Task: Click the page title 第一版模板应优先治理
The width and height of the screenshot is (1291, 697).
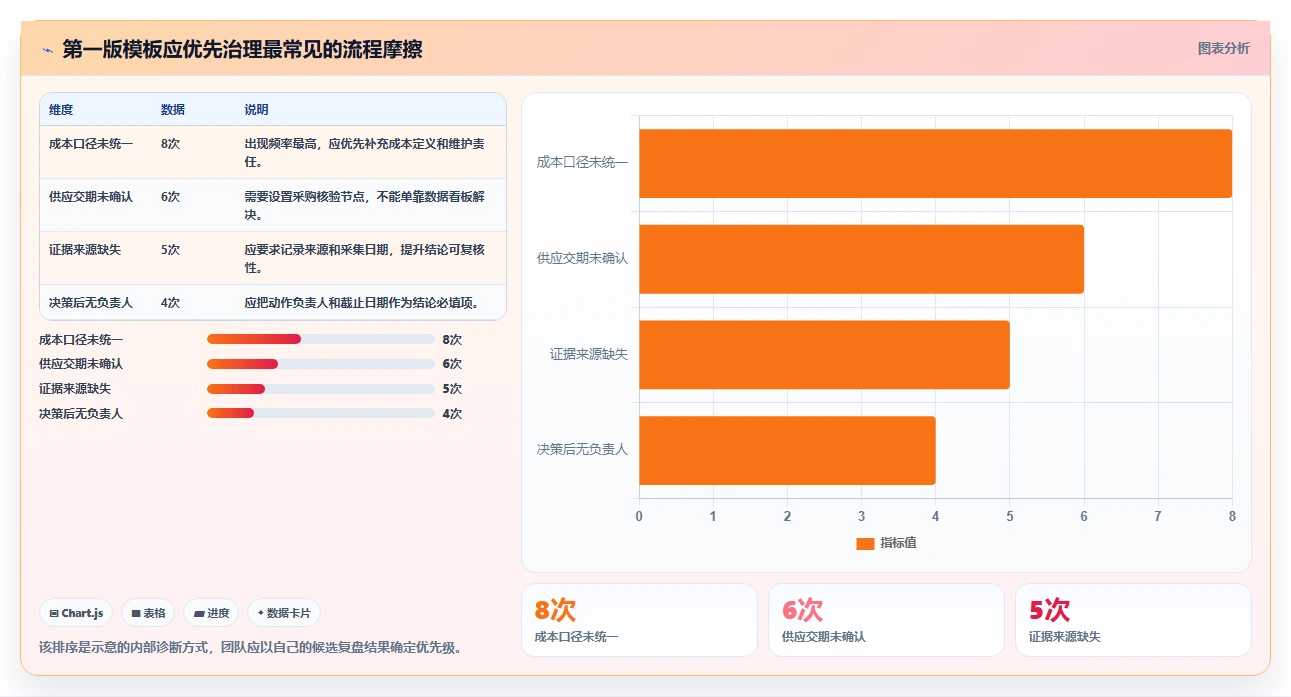Action: tap(242, 50)
